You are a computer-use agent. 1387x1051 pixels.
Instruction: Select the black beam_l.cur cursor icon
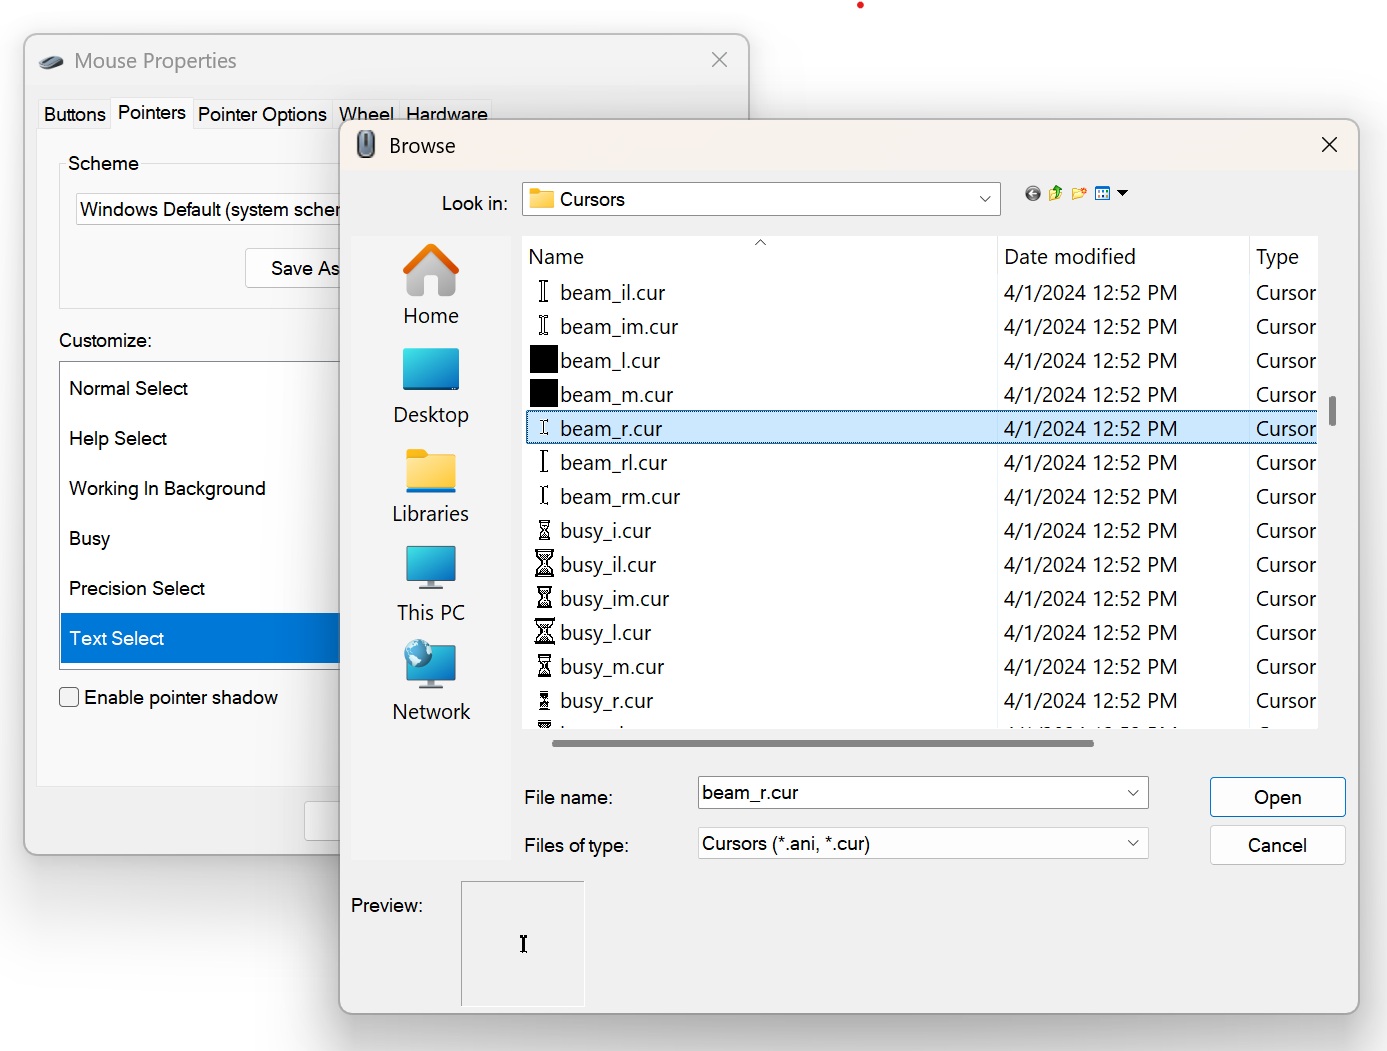[x=543, y=359]
